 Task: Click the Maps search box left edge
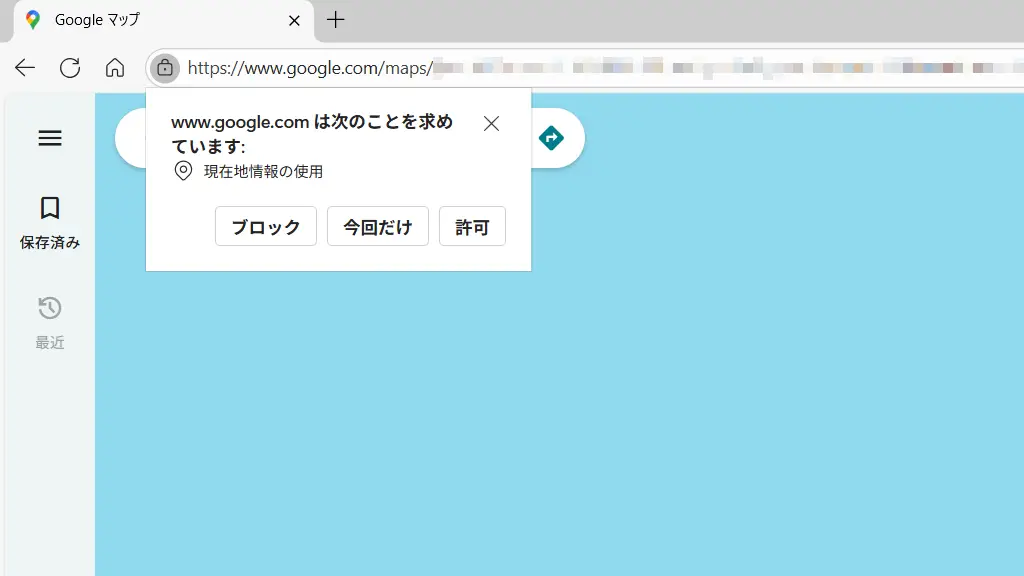coord(132,138)
